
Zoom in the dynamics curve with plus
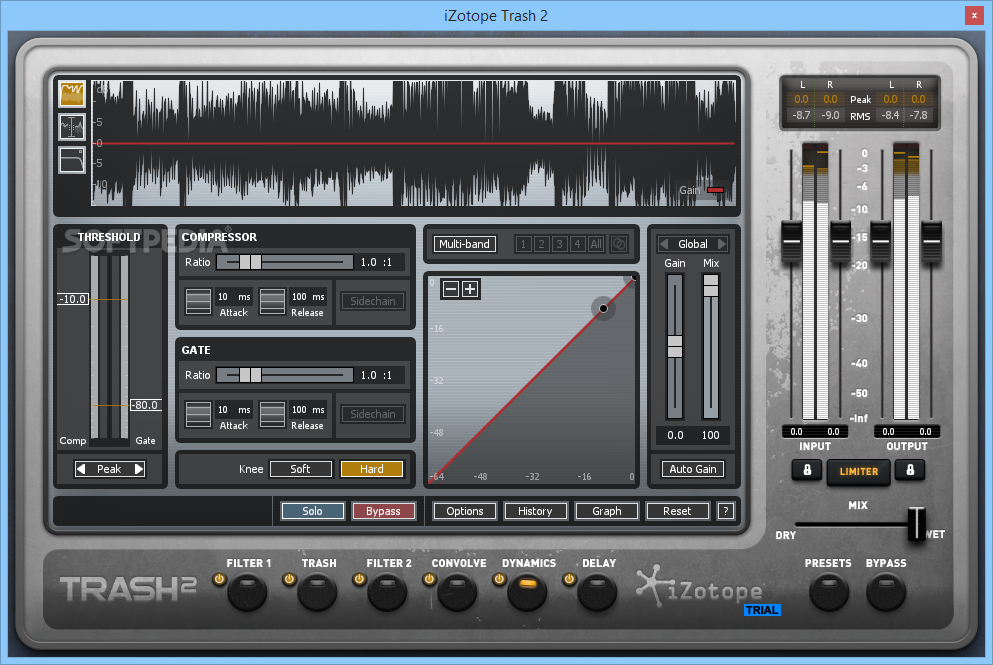coord(470,289)
